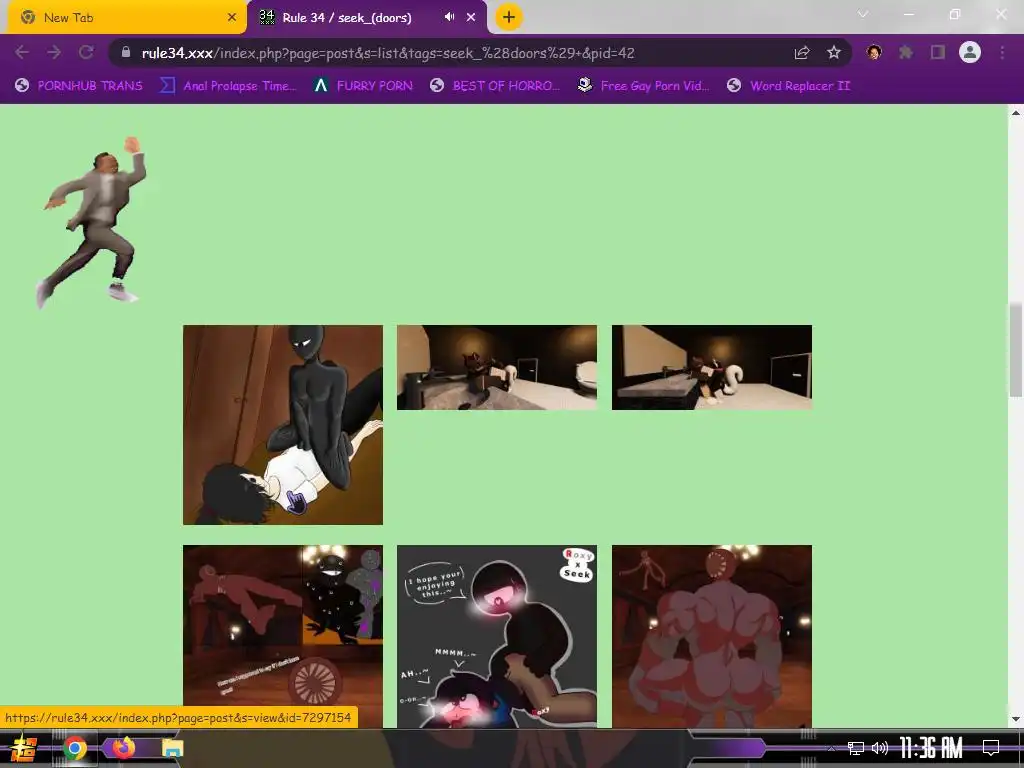Open File Explorer from the taskbar
Screen dimensions: 1024x768
tap(172, 748)
